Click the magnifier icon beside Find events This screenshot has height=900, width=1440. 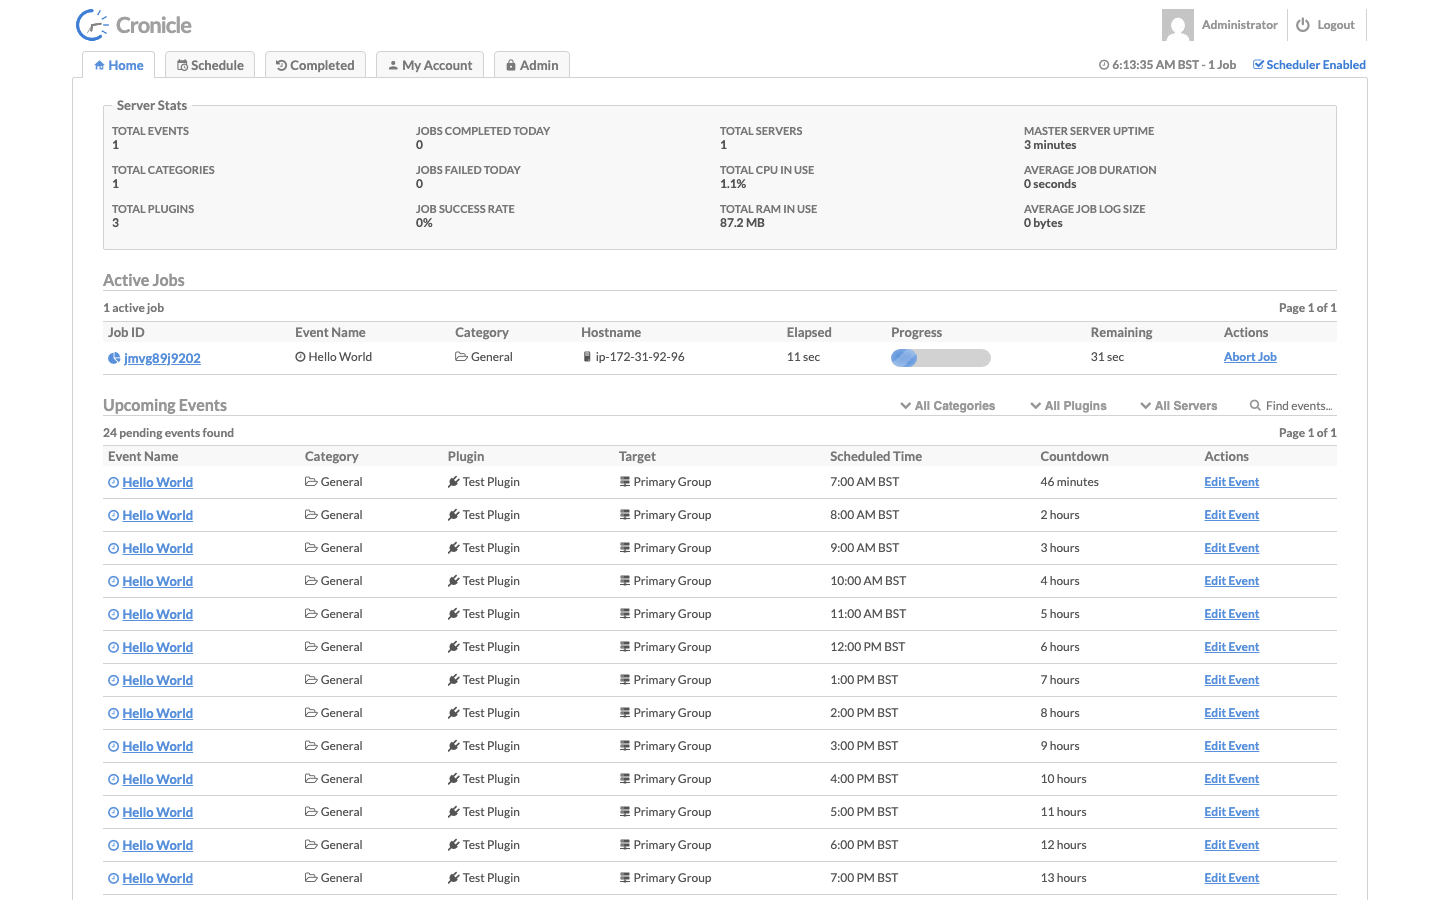tap(1255, 405)
